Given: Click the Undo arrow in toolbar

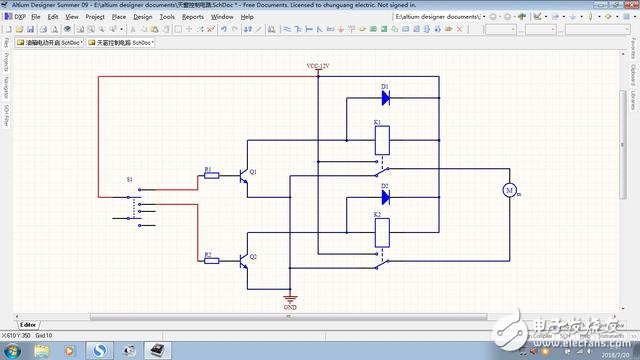Looking at the screenshot, I should 224,29.
